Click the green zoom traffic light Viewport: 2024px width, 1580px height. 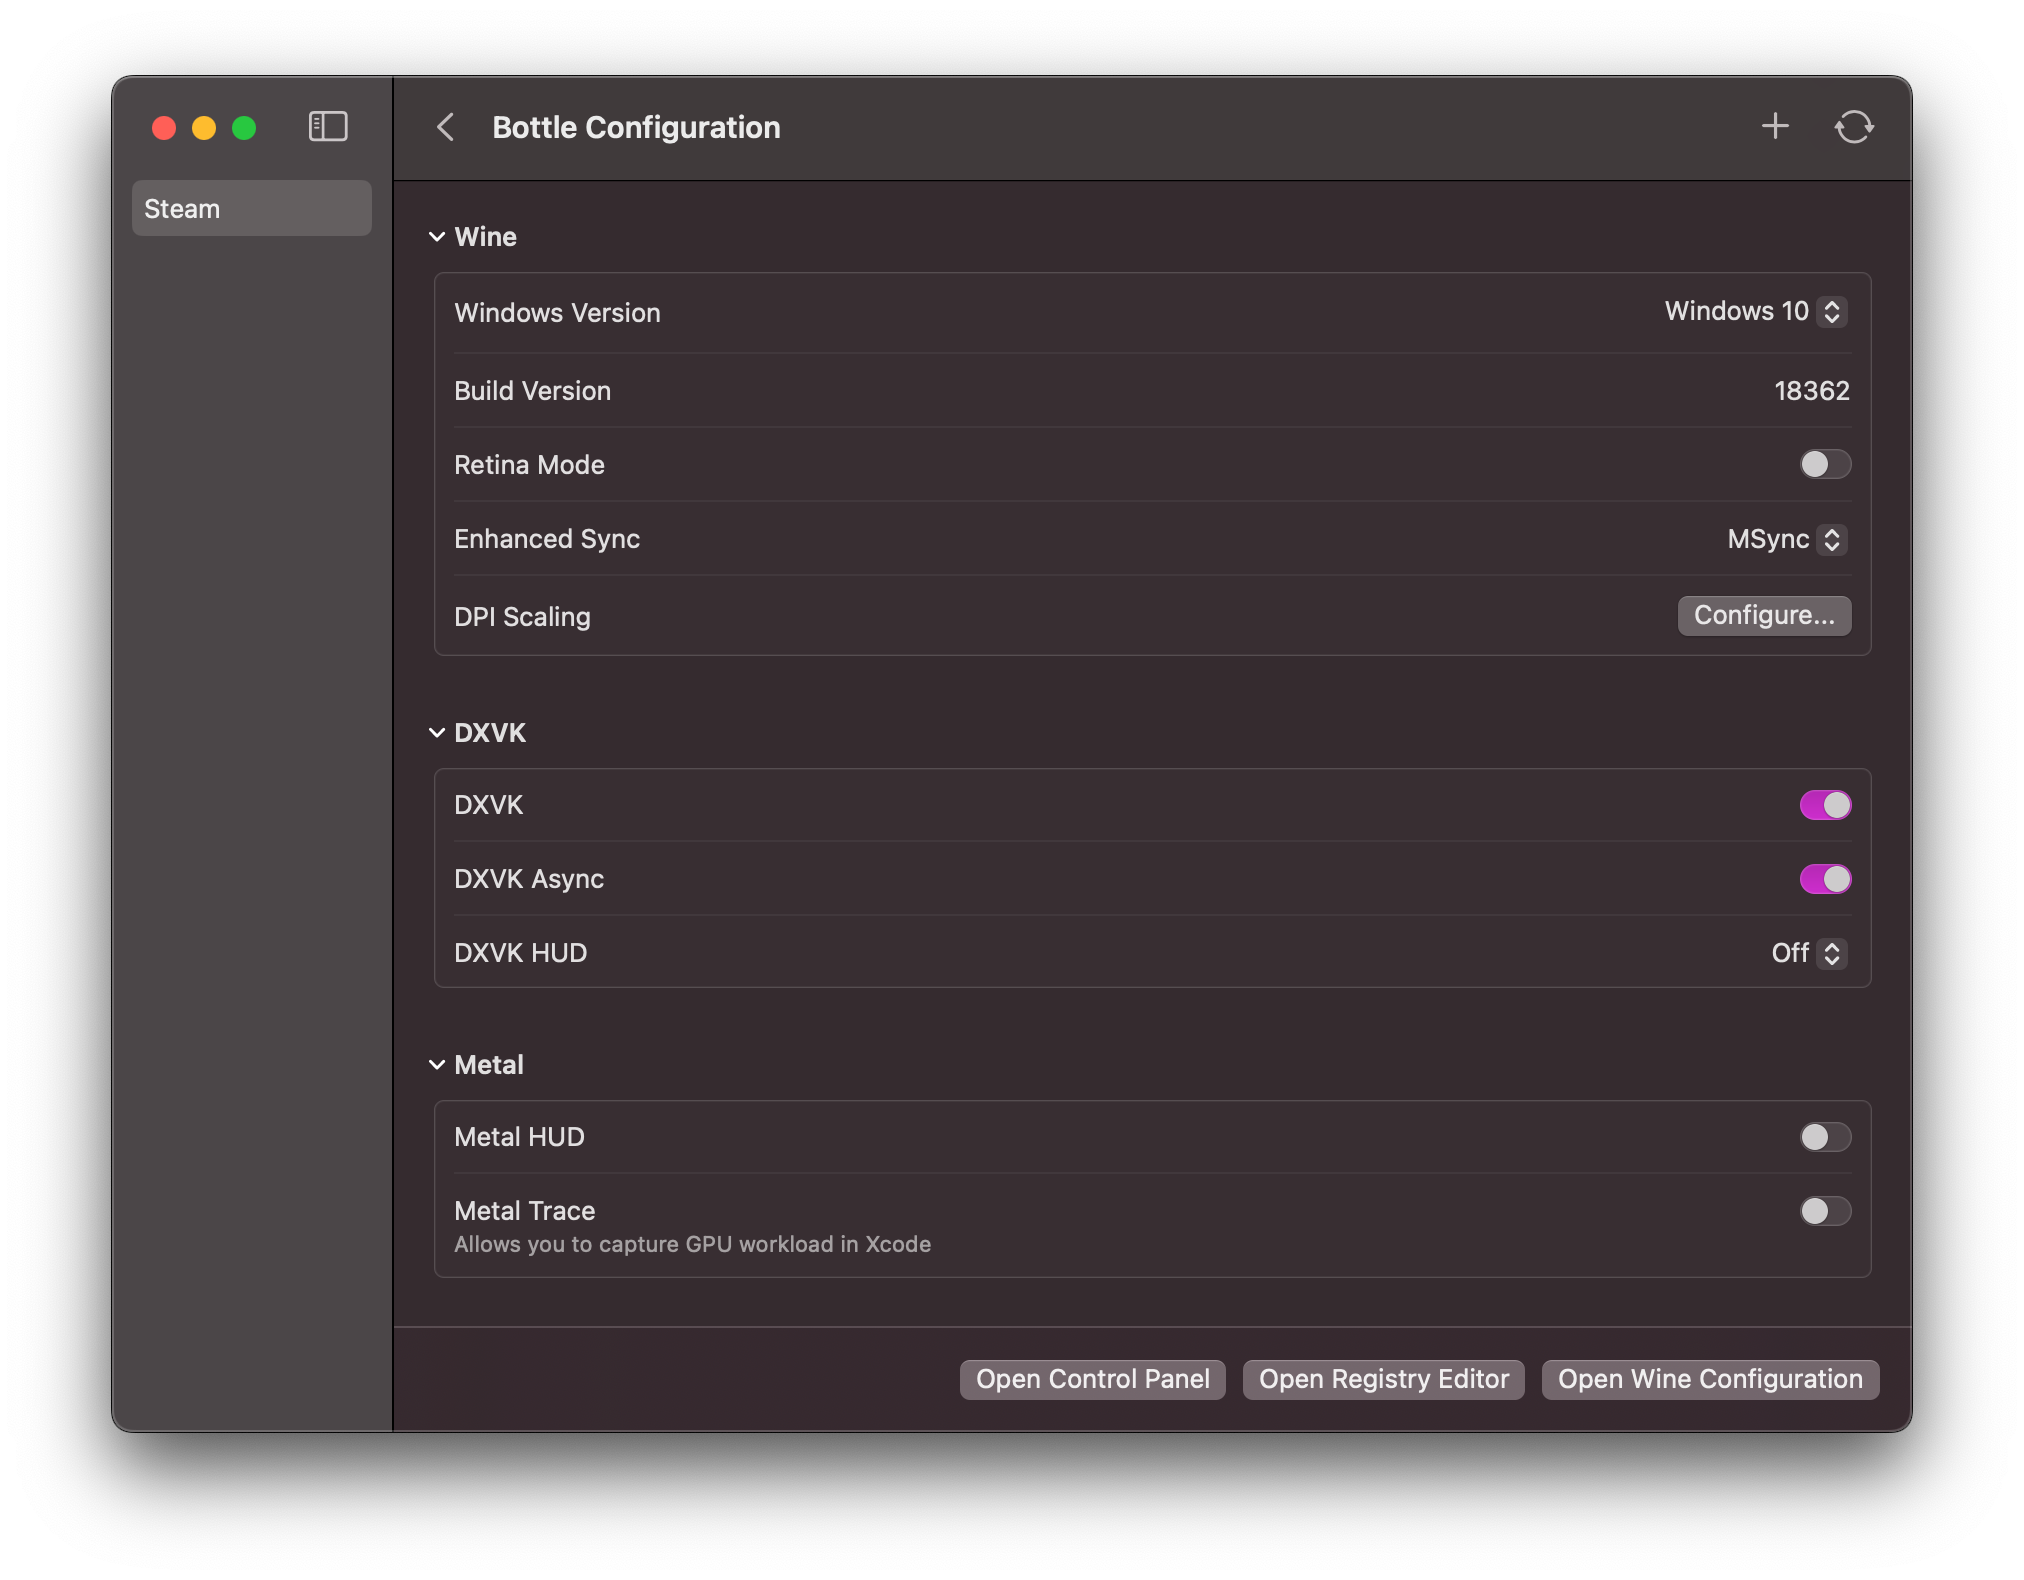(243, 128)
